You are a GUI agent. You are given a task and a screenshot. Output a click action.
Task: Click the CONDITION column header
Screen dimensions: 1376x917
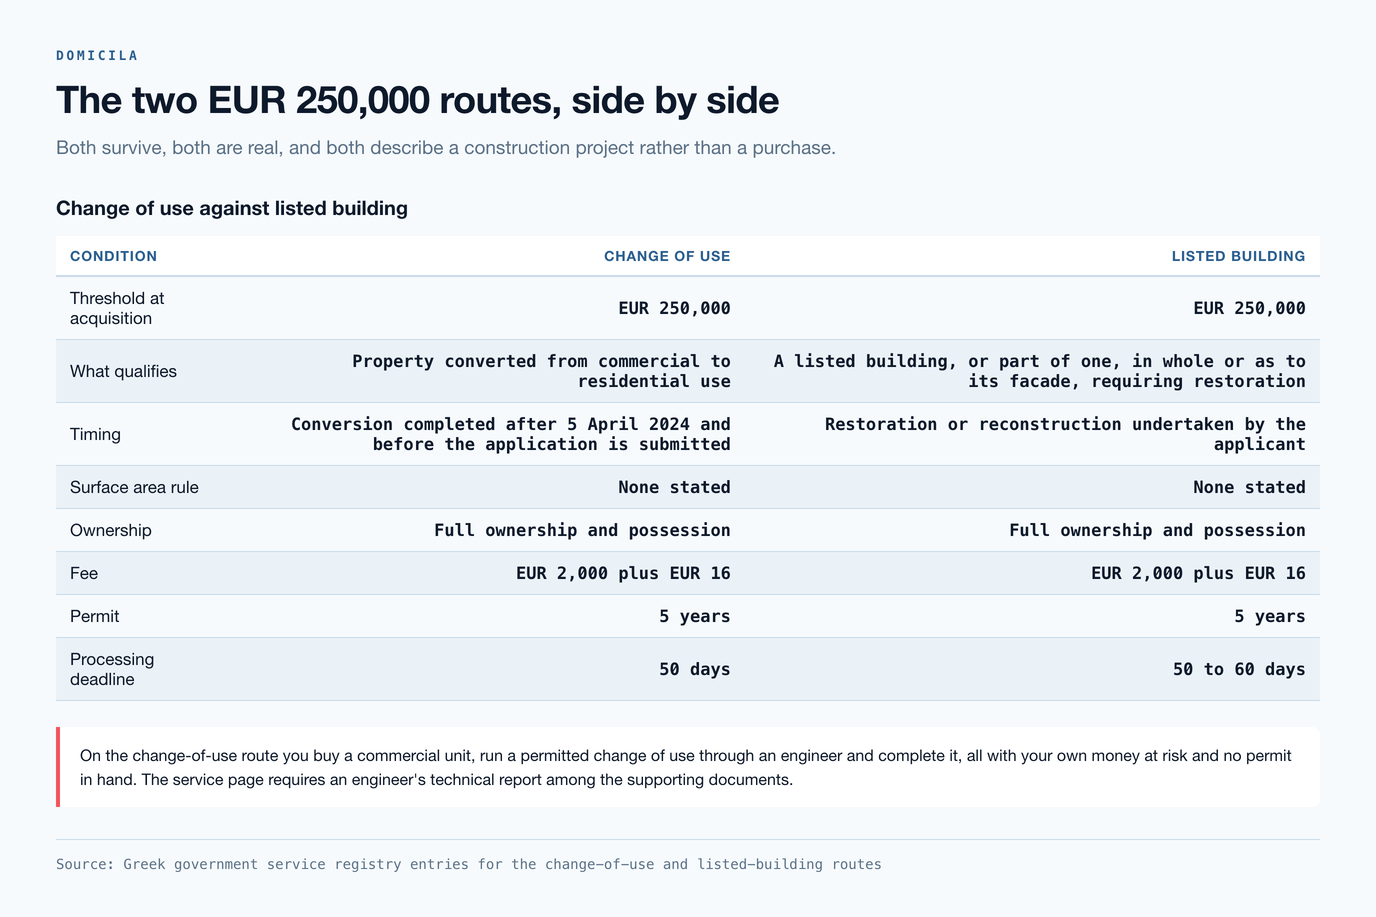[x=113, y=256]
